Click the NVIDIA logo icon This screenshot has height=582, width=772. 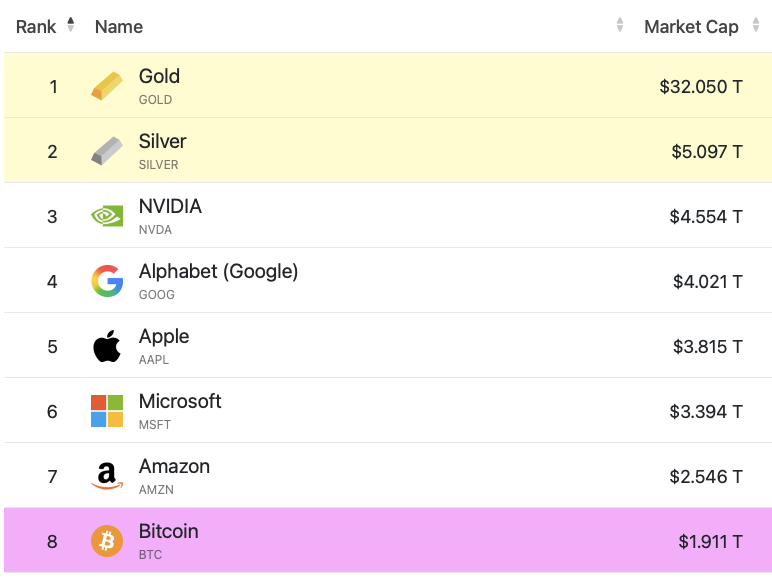(x=107, y=216)
